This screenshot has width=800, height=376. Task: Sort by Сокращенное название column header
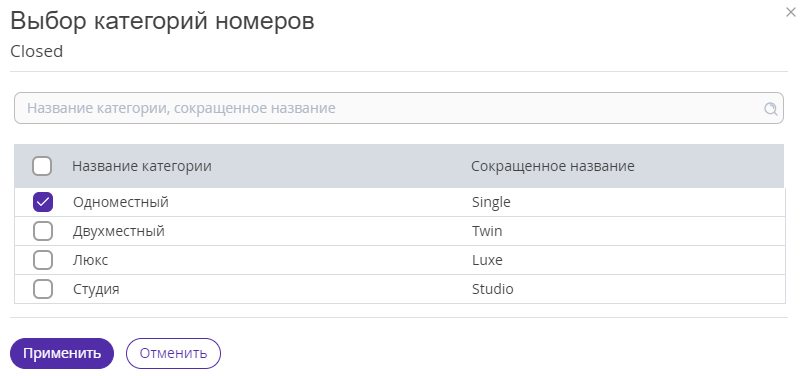click(553, 166)
